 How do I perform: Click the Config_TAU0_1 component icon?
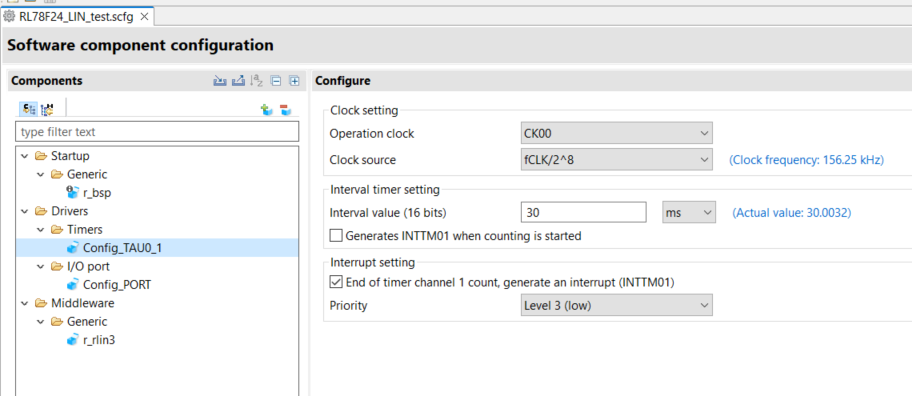tap(73, 248)
